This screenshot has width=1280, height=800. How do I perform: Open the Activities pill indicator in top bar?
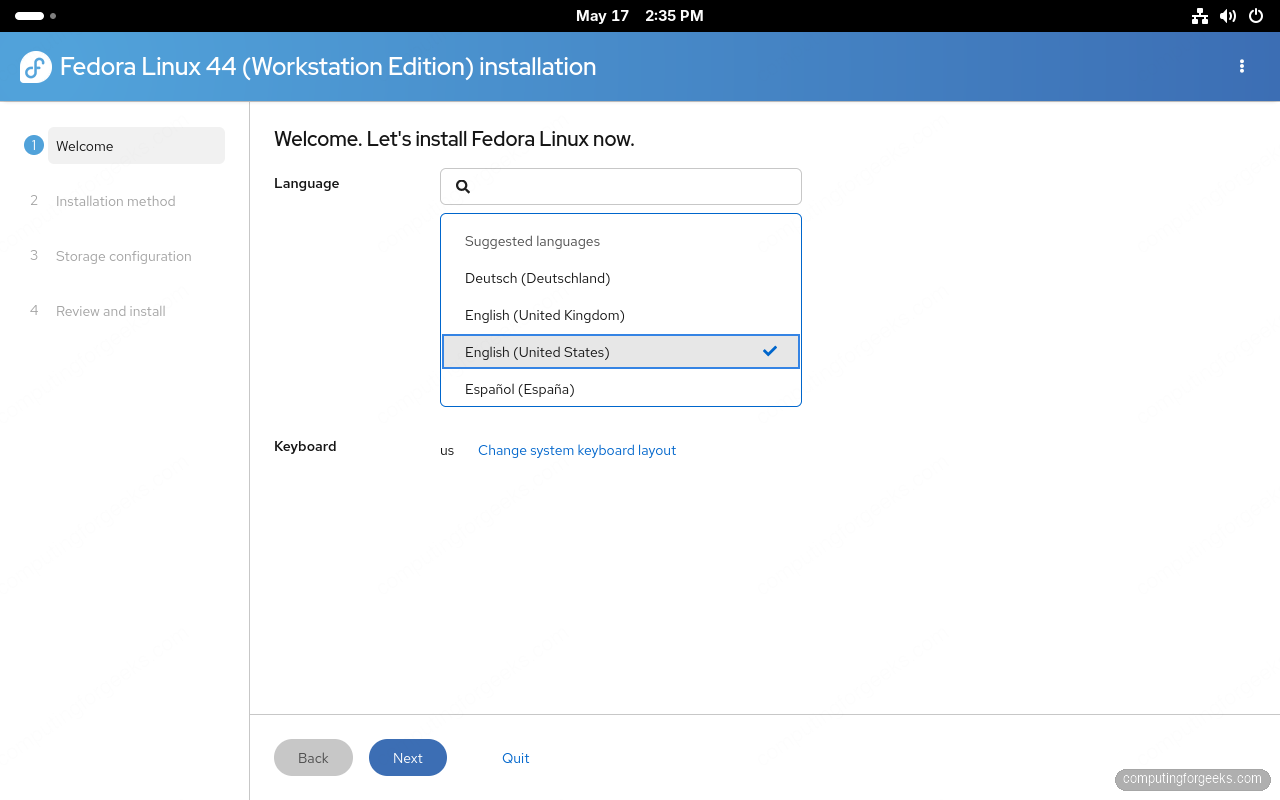29,16
